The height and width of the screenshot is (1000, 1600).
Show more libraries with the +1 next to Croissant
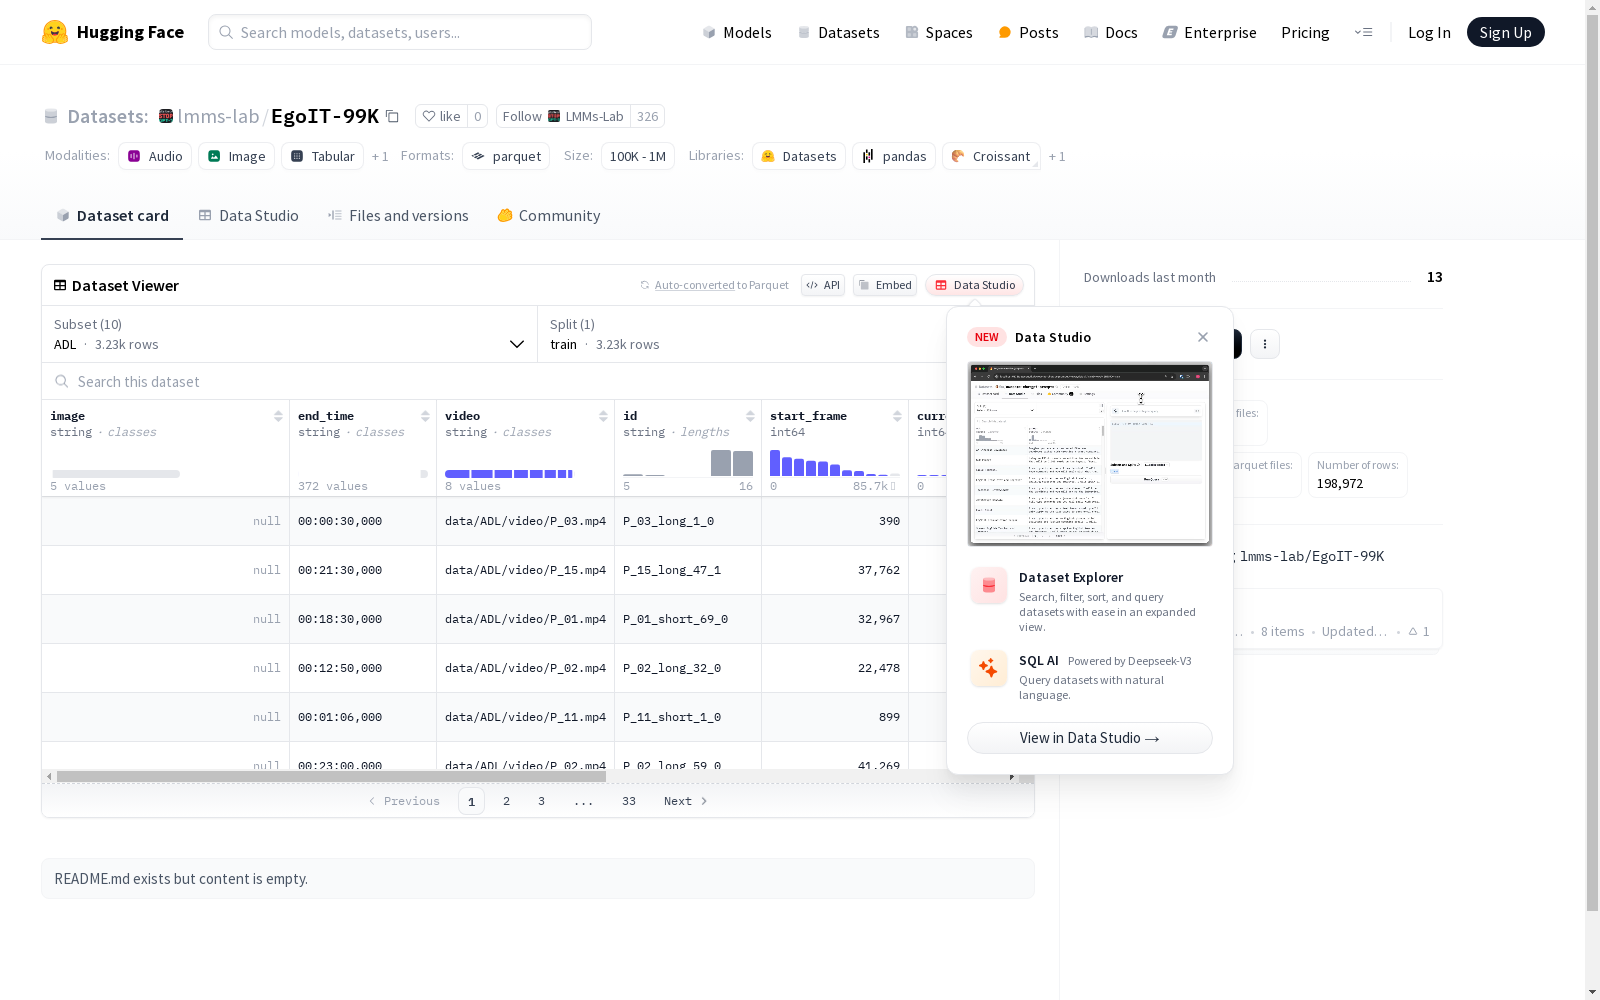(1057, 156)
